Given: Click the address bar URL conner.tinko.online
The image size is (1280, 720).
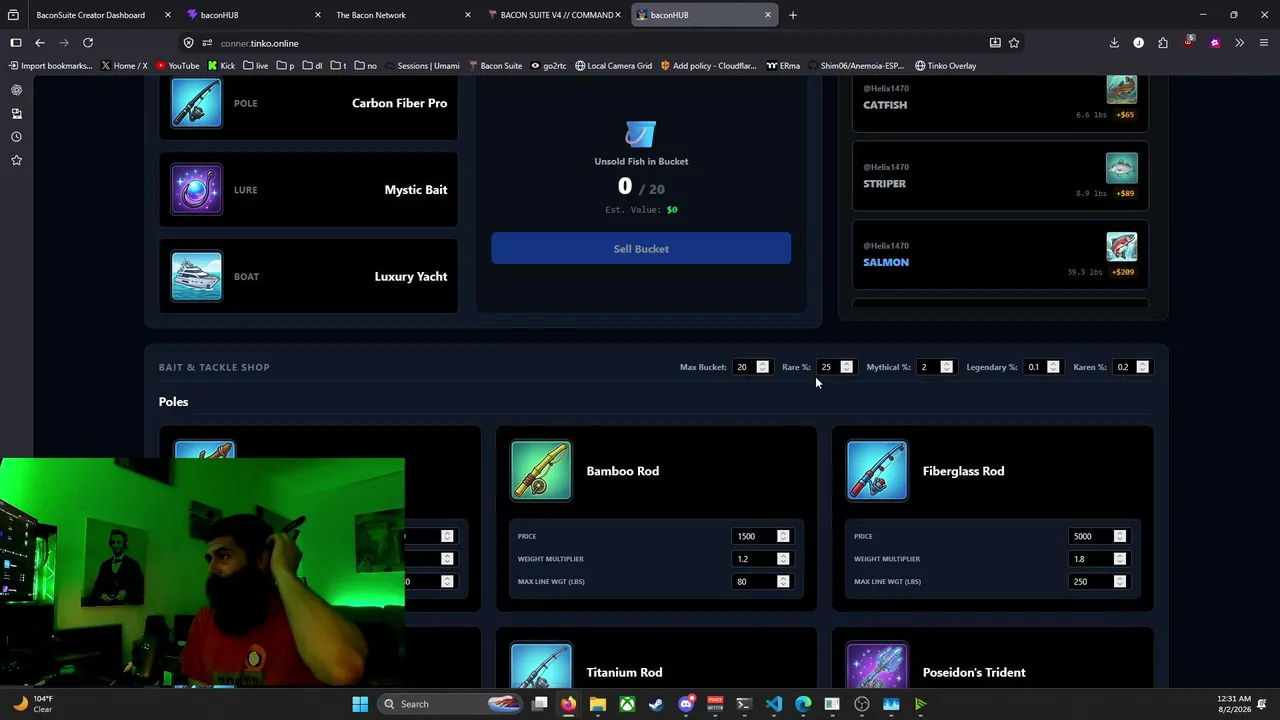Looking at the screenshot, I should [x=260, y=43].
